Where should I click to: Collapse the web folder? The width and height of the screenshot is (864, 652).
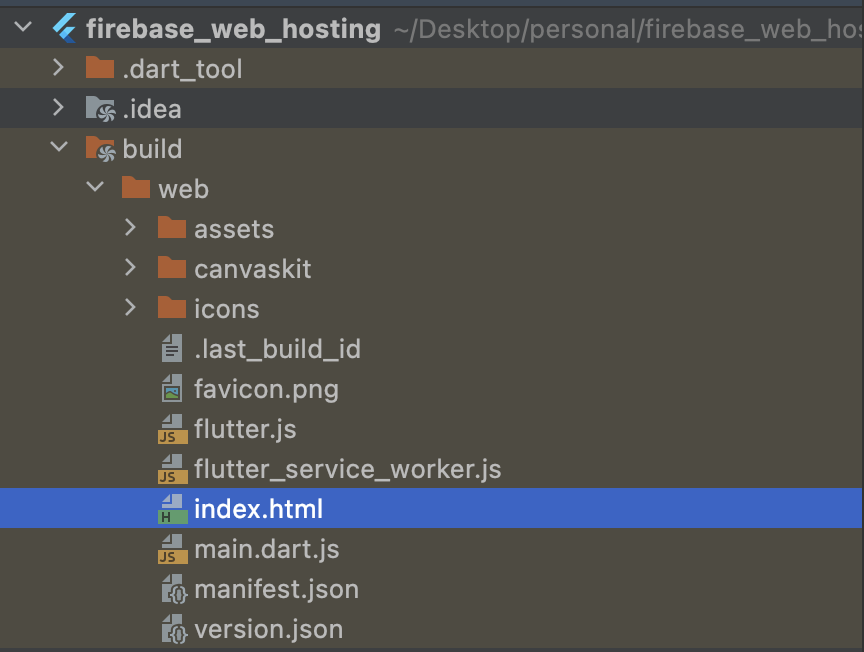(95, 187)
